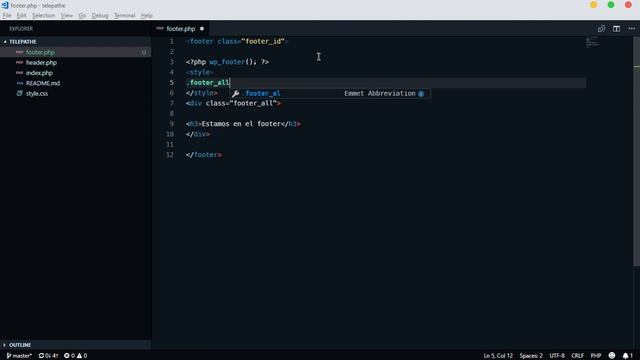
Task: Click the unsaved dot on footer.php tab
Action: point(202,29)
